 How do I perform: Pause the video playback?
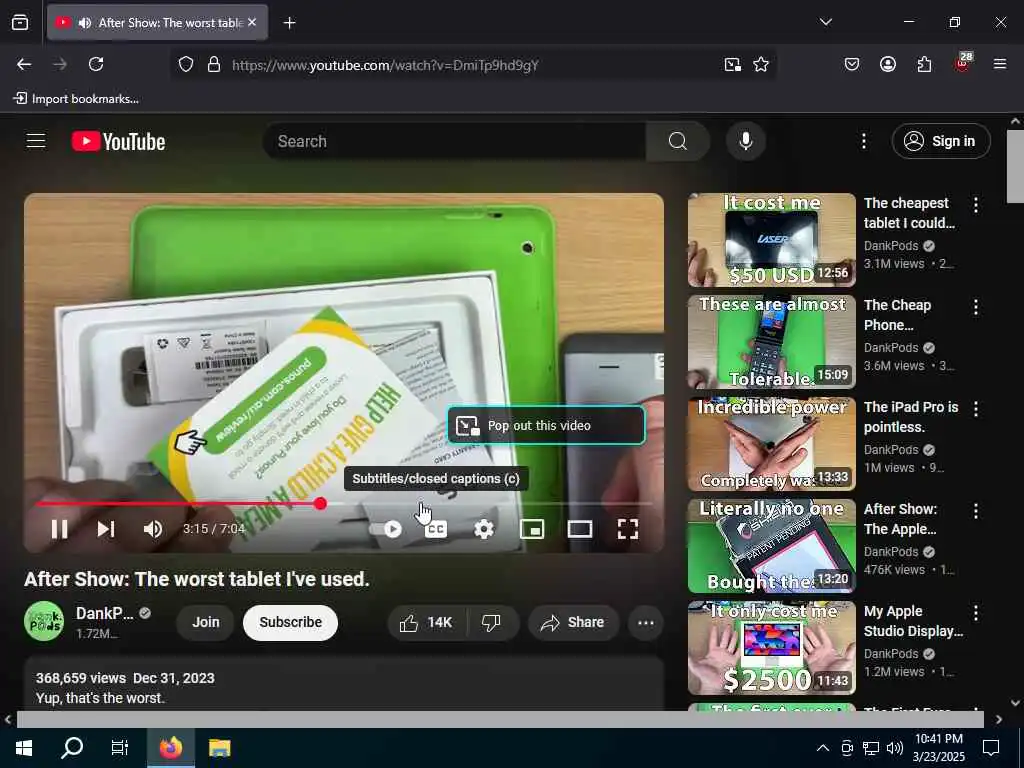[59, 529]
